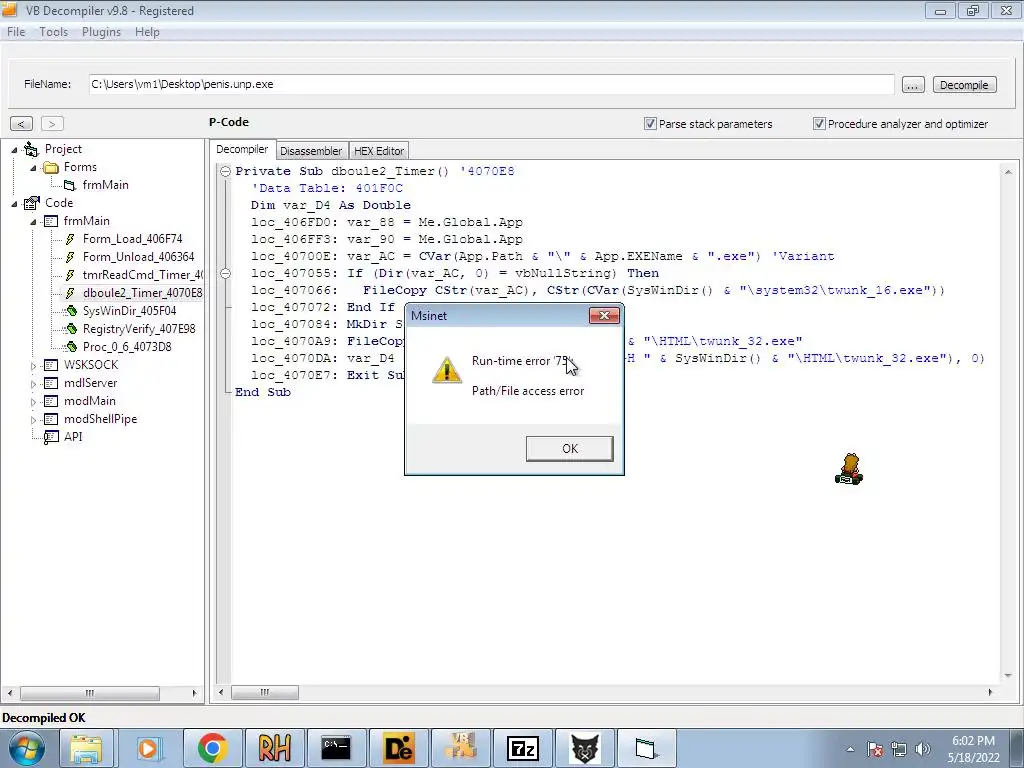Select the modMain module icon

tap(51, 401)
